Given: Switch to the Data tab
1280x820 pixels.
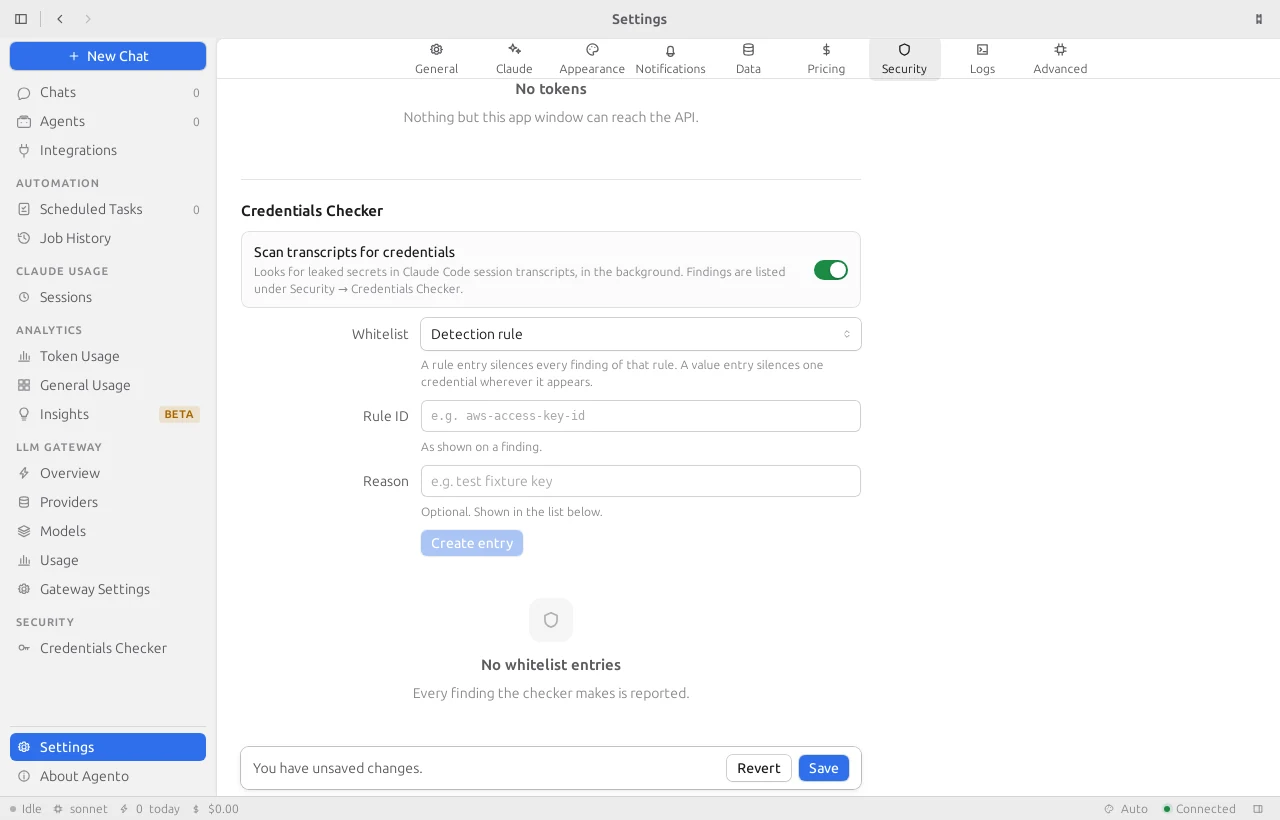Looking at the screenshot, I should 748,59.
